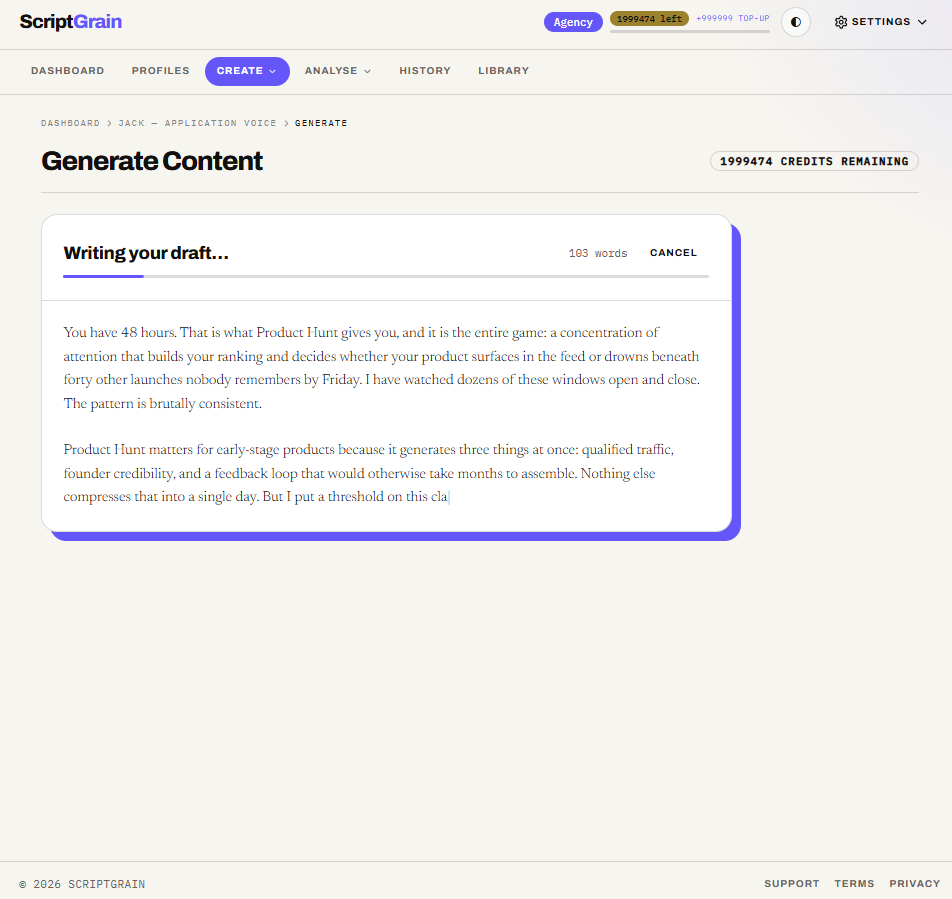Expand the Analyse dropdown

point(338,71)
